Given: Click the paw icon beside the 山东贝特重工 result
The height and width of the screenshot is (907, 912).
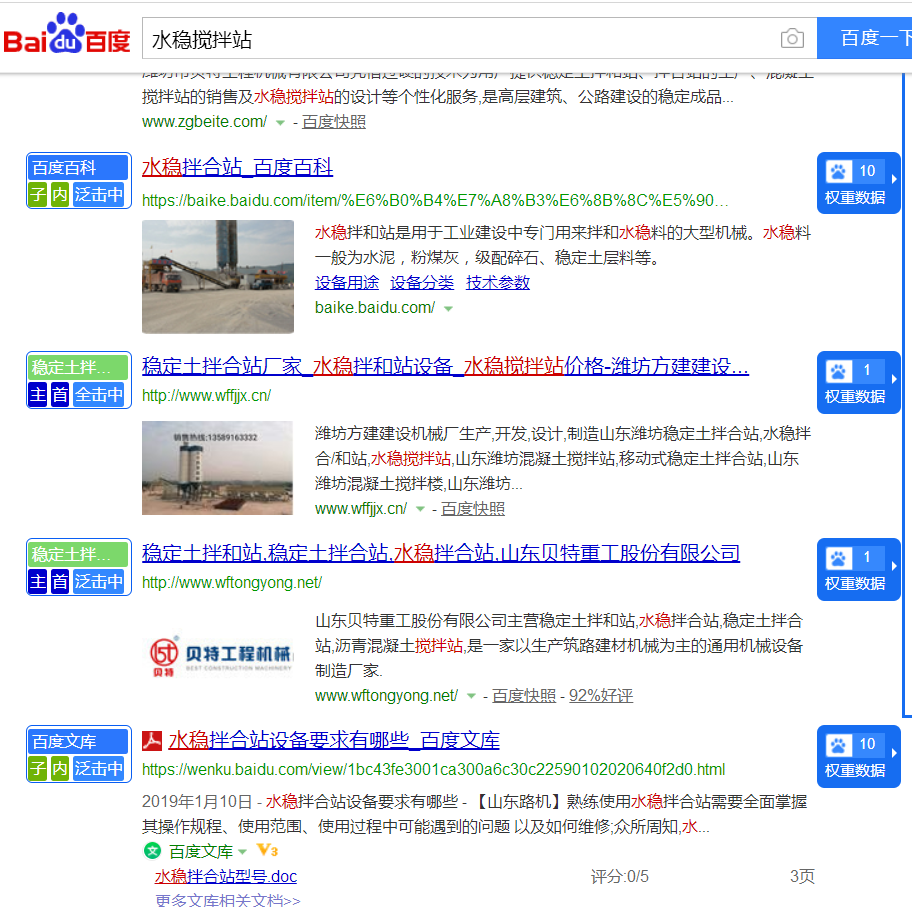Looking at the screenshot, I should (x=838, y=558).
